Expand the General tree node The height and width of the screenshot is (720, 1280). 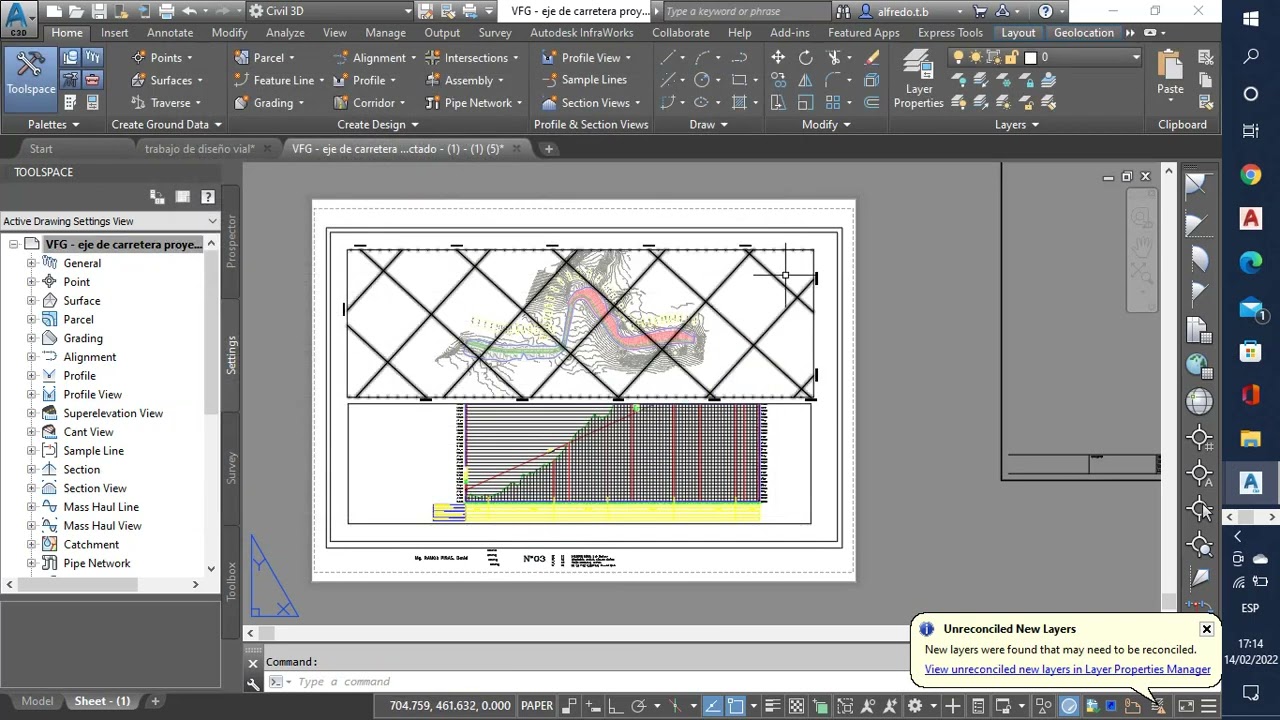pos(31,263)
